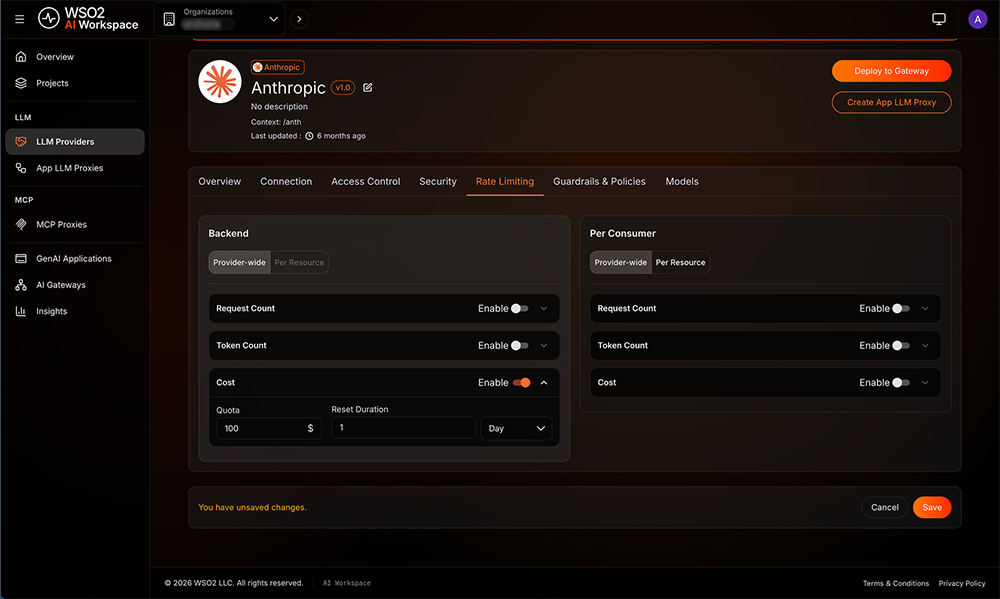Expand Backend Token Count section
The image size is (1000, 599).
coord(544,346)
